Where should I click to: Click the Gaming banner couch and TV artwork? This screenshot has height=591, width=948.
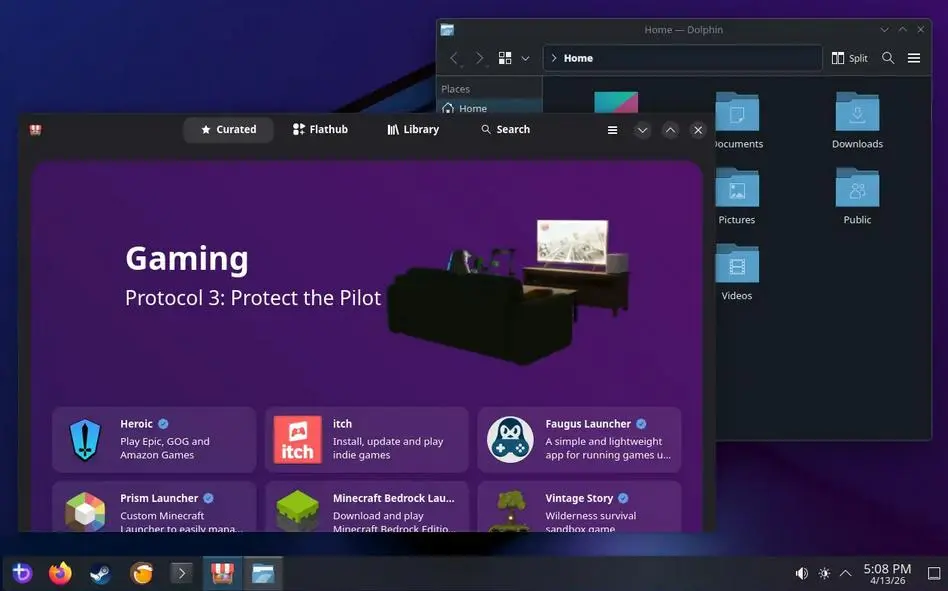509,291
